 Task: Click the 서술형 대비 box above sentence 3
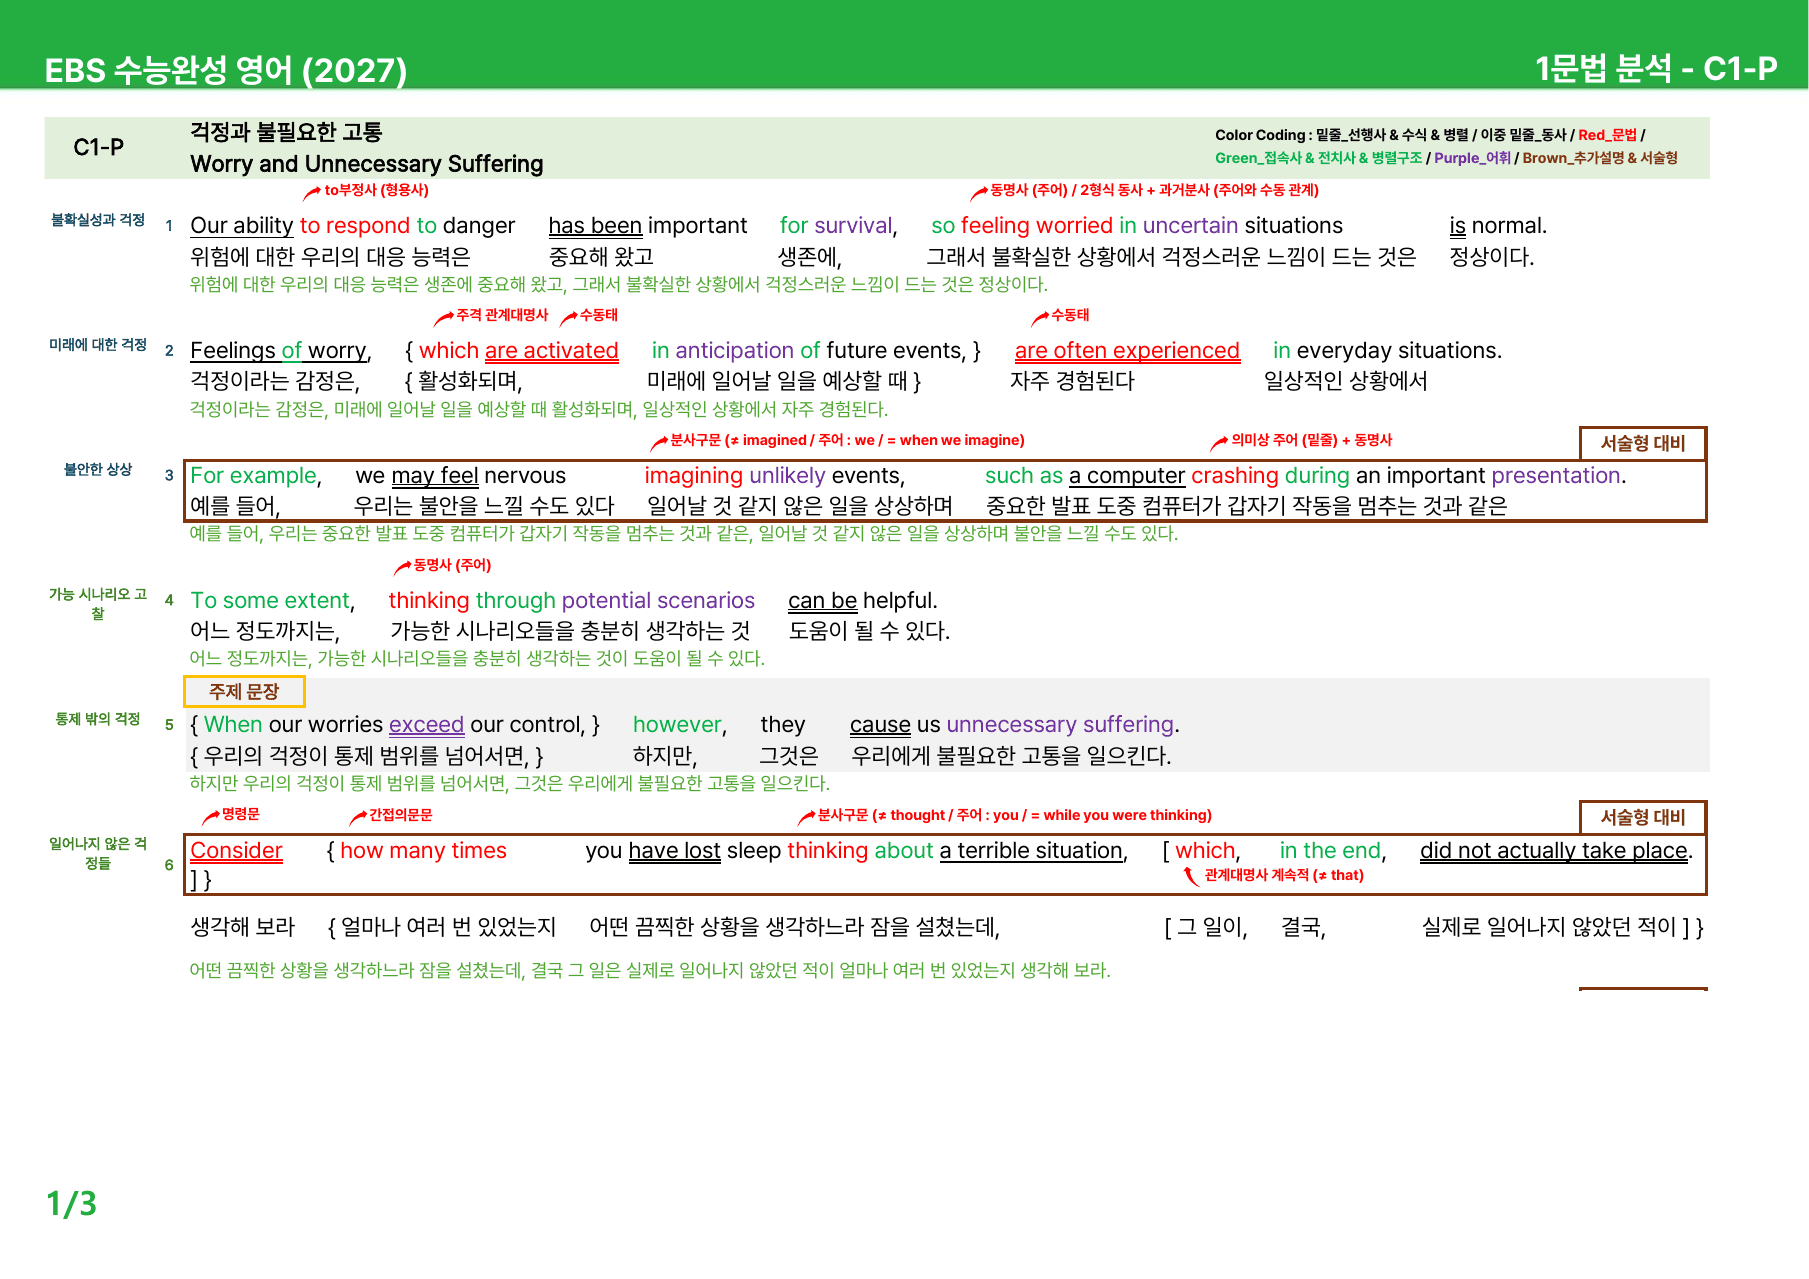(1642, 443)
